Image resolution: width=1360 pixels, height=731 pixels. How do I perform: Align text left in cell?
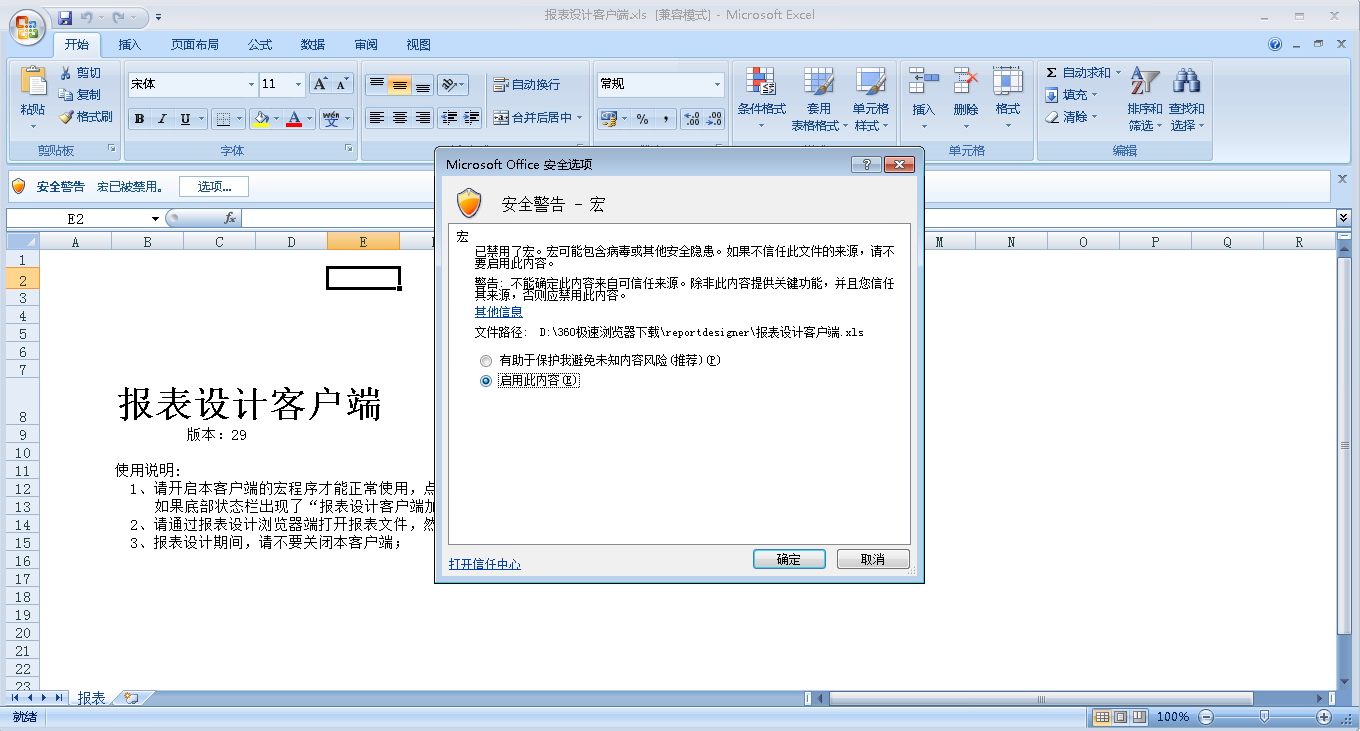(376, 118)
